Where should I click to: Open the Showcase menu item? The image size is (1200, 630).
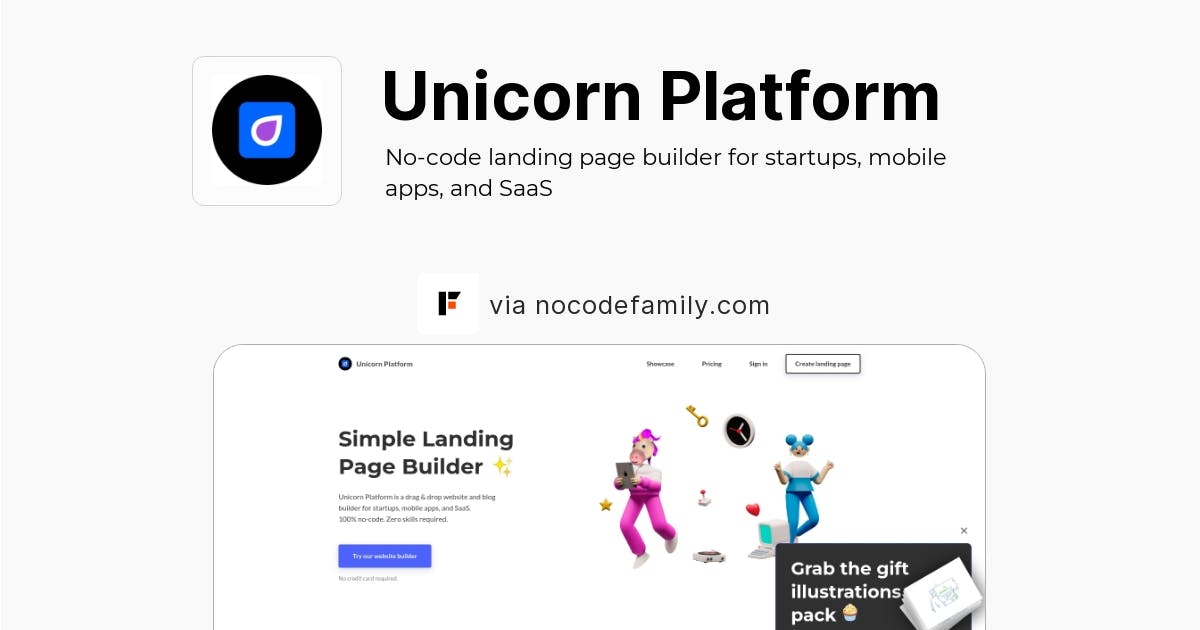tap(660, 364)
